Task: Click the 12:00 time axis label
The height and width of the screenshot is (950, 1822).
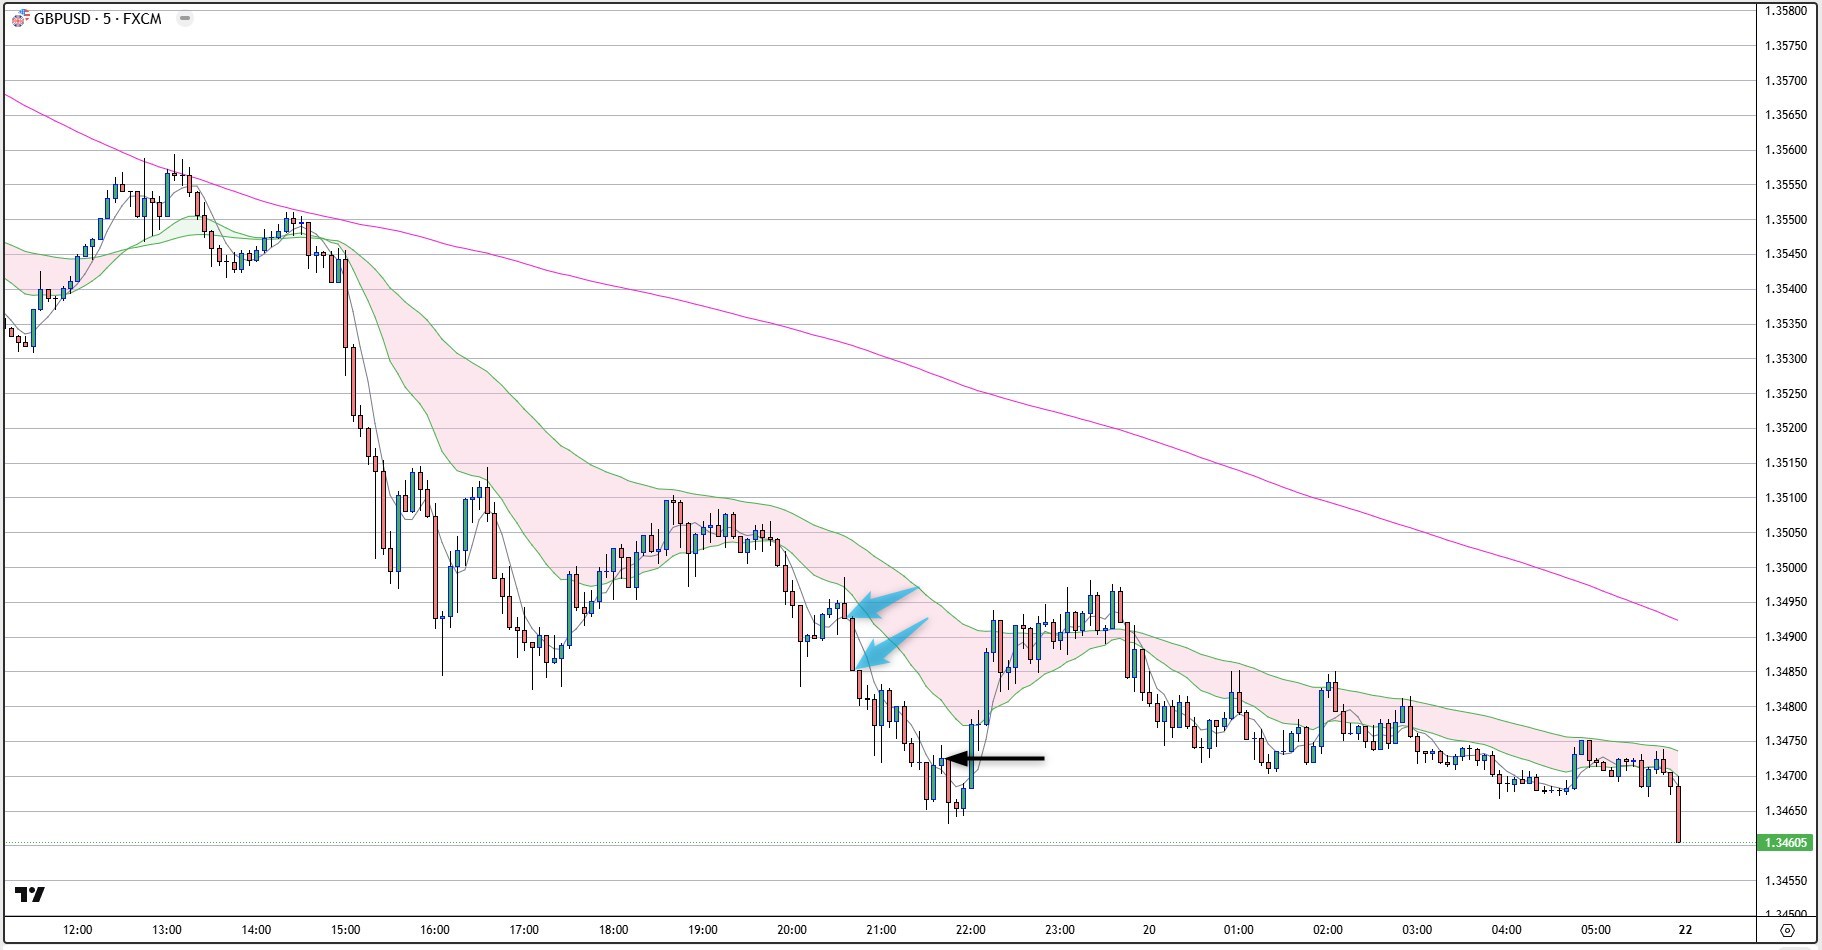Action: (x=77, y=930)
